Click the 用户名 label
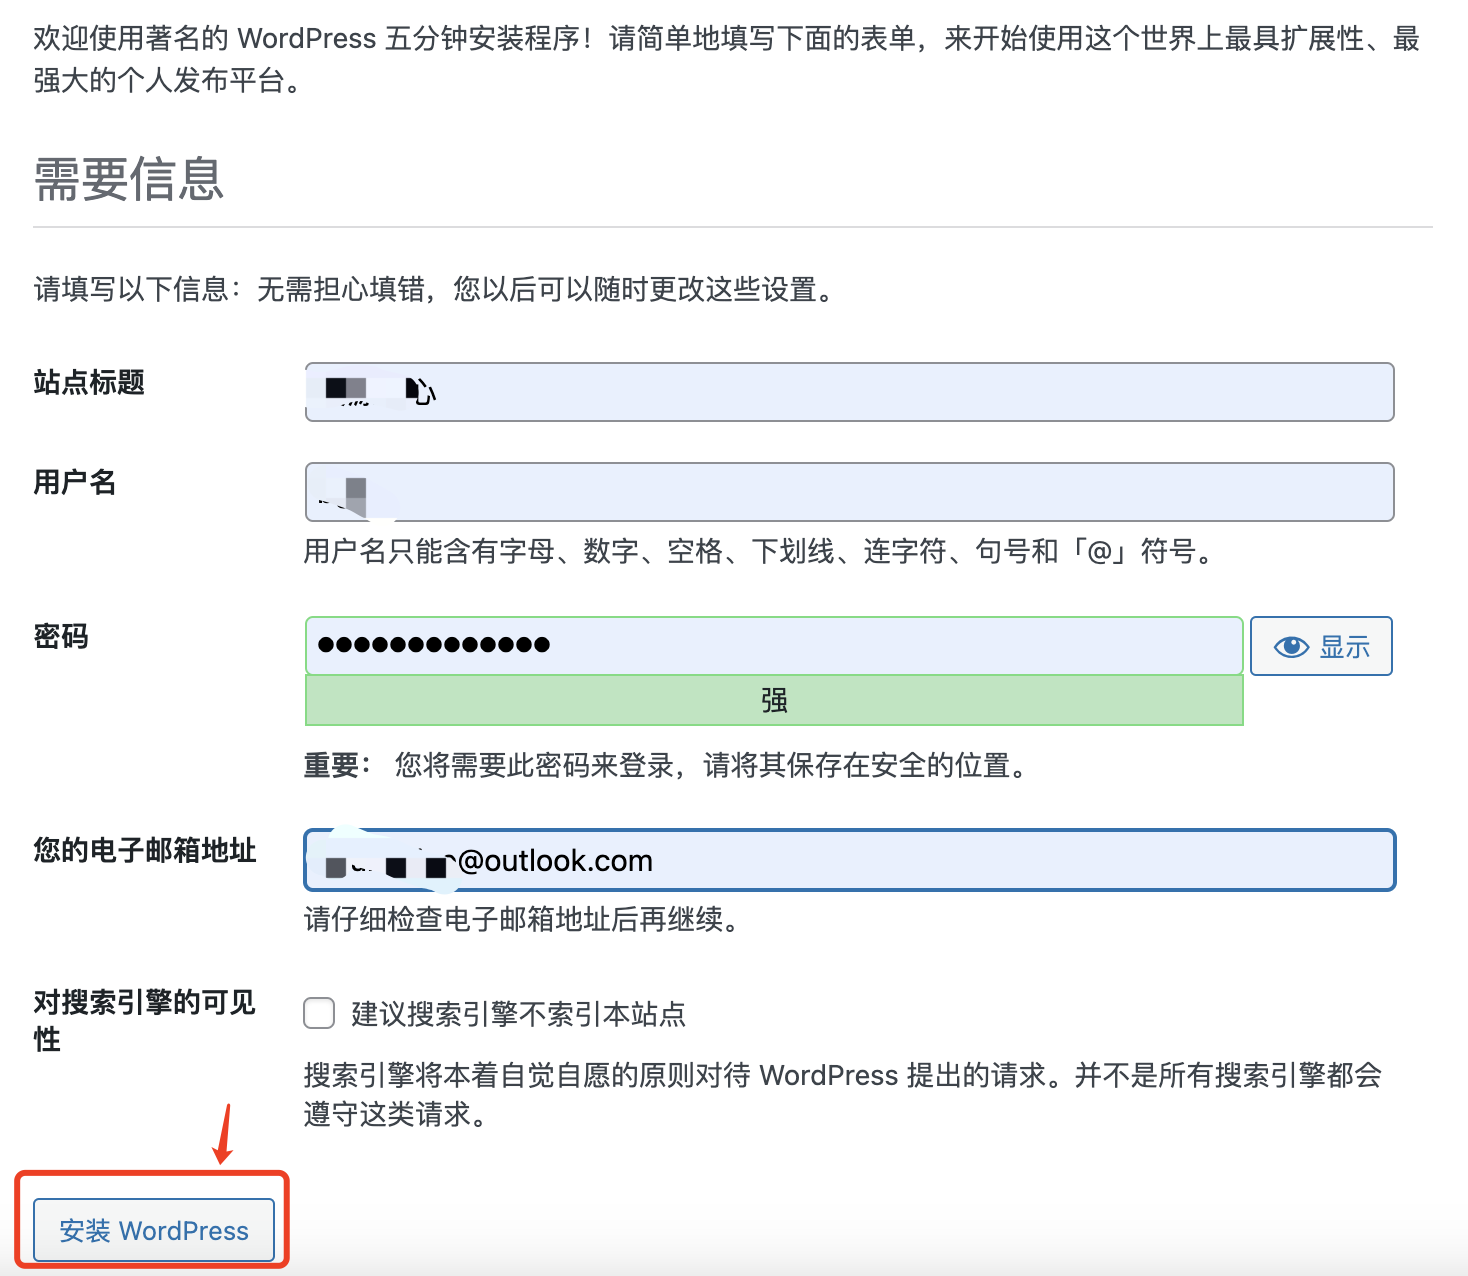The width and height of the screenshot is (1468, 1276). tap(75, 482)
